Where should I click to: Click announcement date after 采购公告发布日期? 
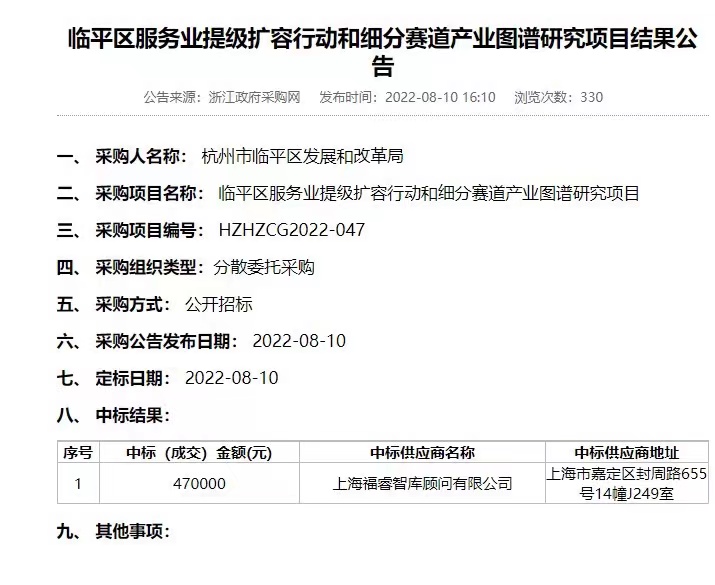(x=299, y=341)
